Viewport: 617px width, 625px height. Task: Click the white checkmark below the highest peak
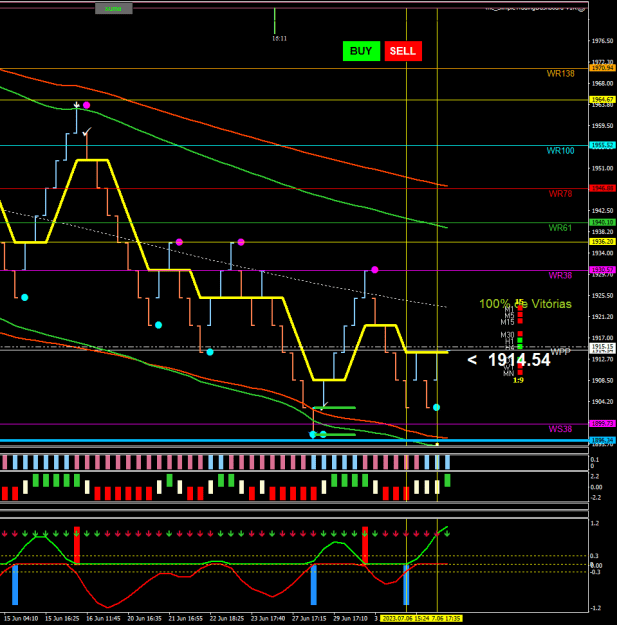(x=87, y=132)
